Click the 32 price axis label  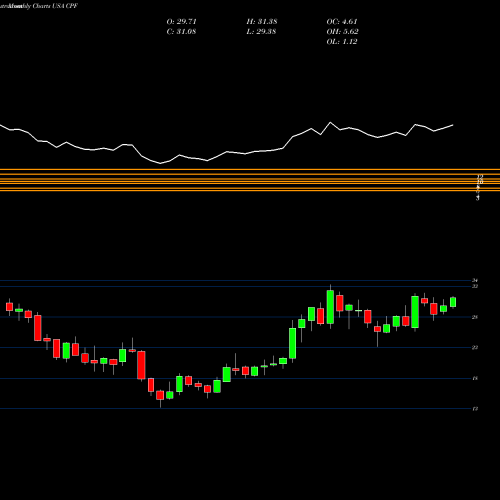[475, 286]
